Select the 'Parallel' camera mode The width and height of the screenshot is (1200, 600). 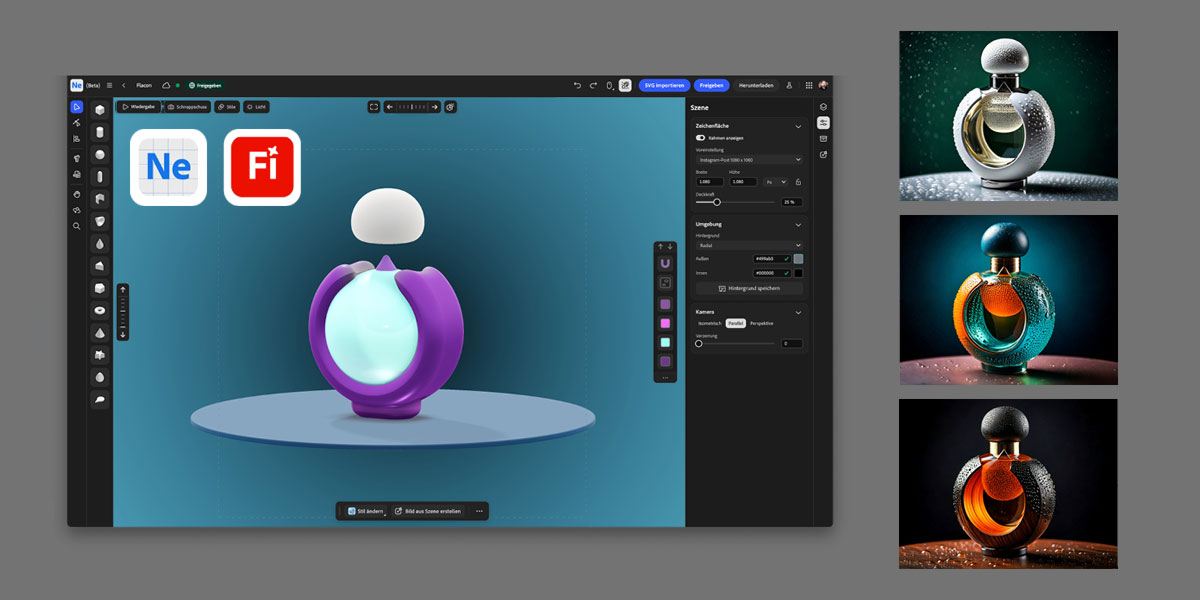735,323
